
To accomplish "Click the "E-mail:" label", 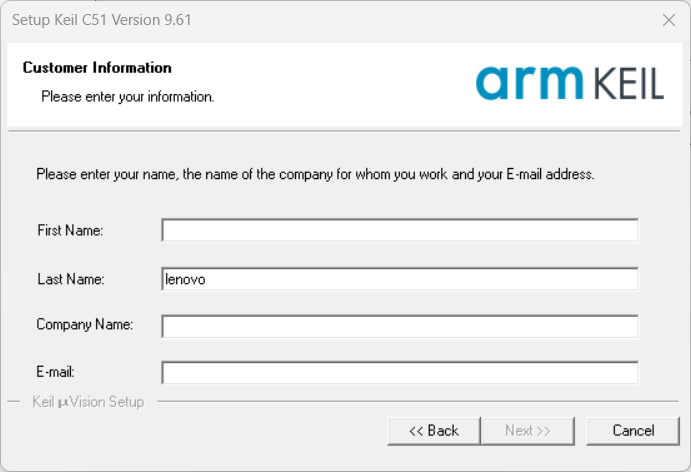I will 58,373.
